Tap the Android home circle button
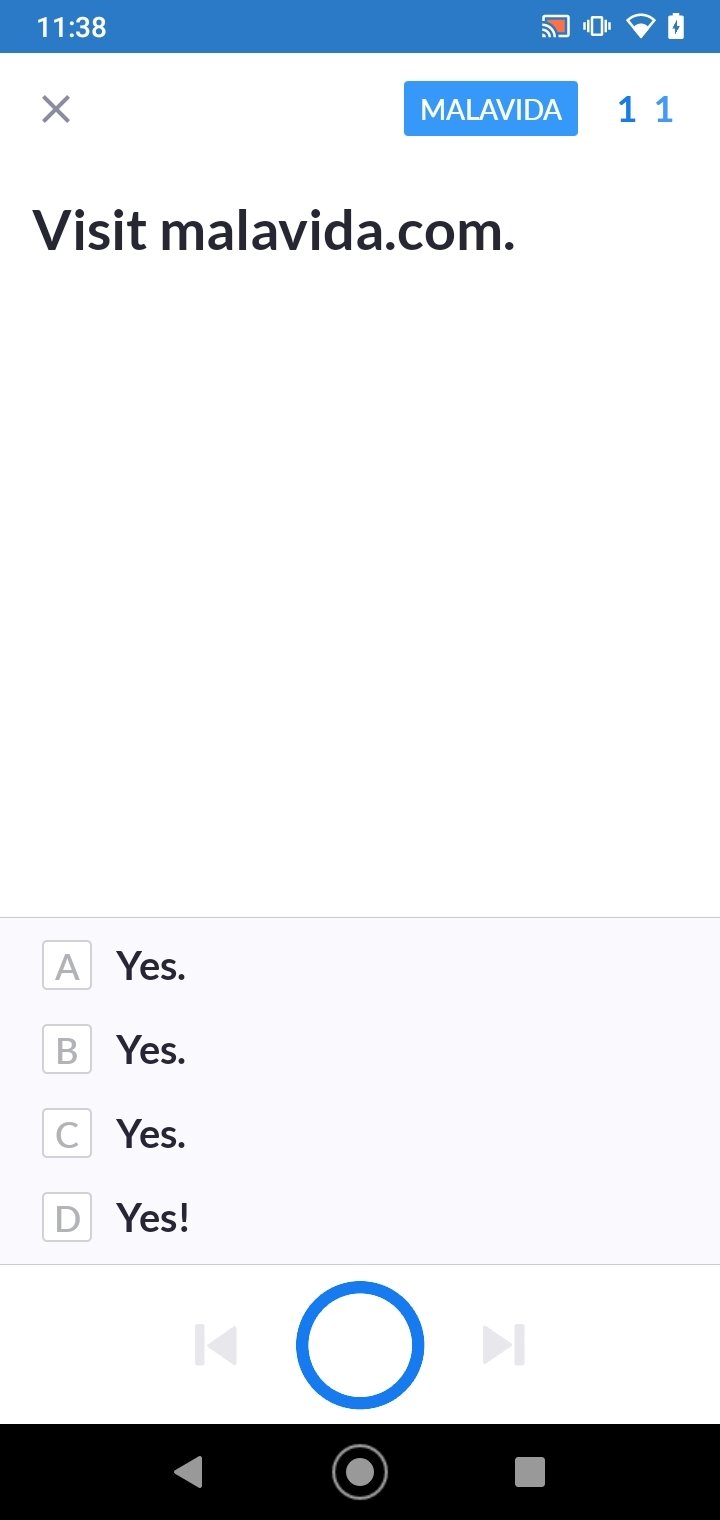 pyautogui.click(x=360, y=1471)
